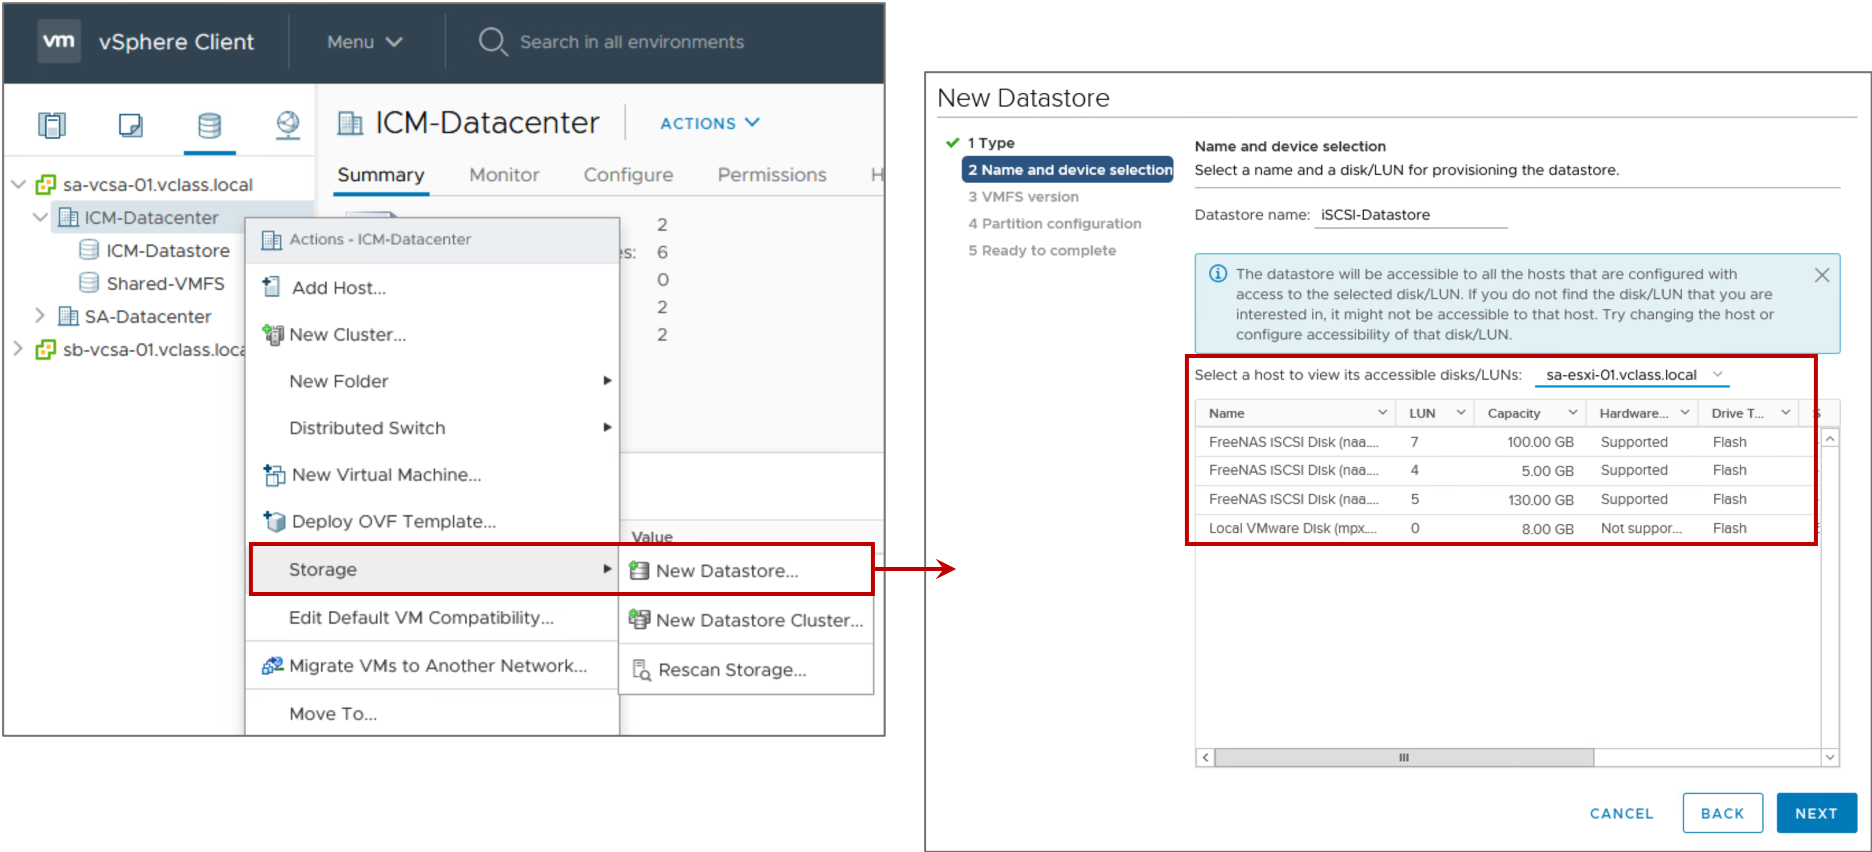This screenshot has height=852, width=1872.
Task: Click the horizontal scrollbar thumb of disk table
Action: pos(1404,758)
